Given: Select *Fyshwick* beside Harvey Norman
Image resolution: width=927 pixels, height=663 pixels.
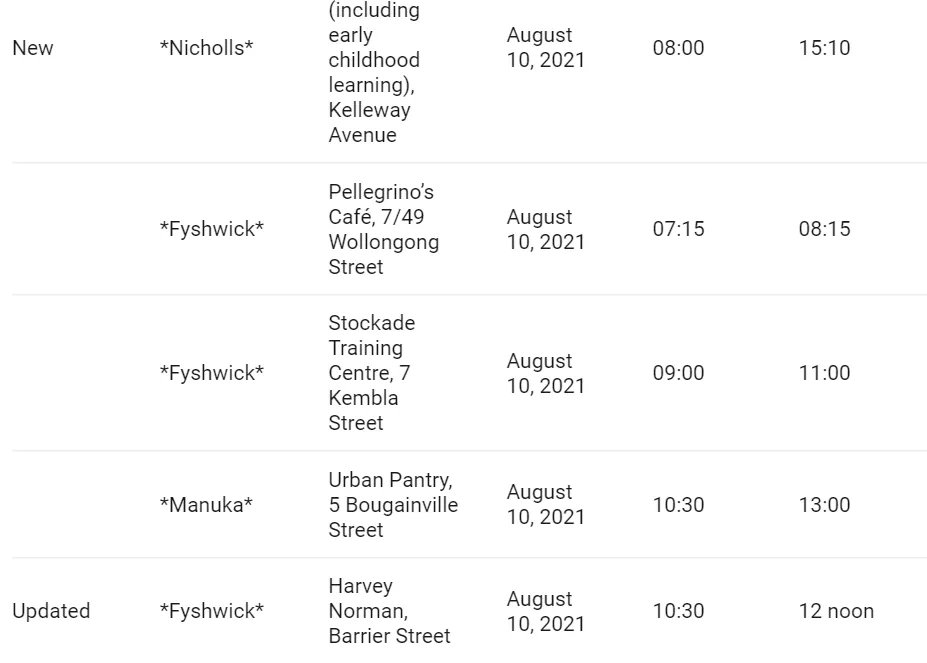Looking at the screenshot, I should [x=212, y=611].
